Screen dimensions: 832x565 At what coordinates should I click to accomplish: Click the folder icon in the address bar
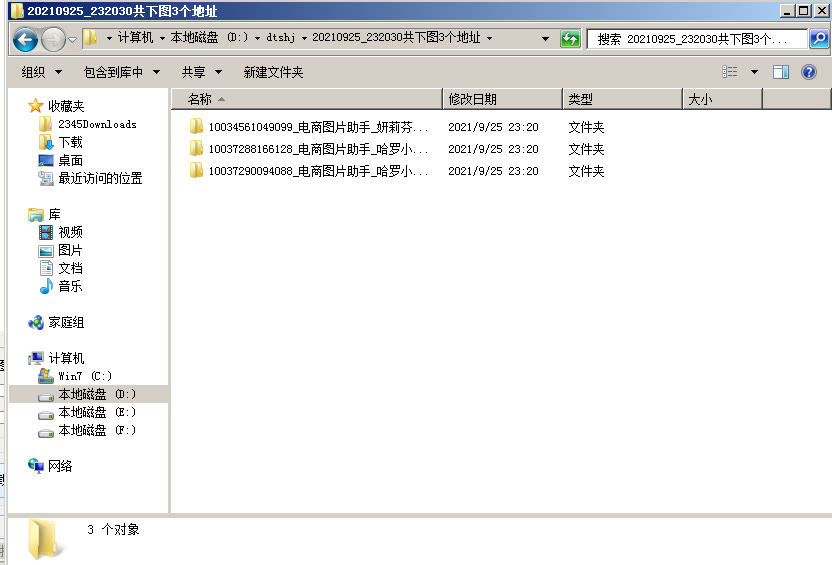point(91,38)
